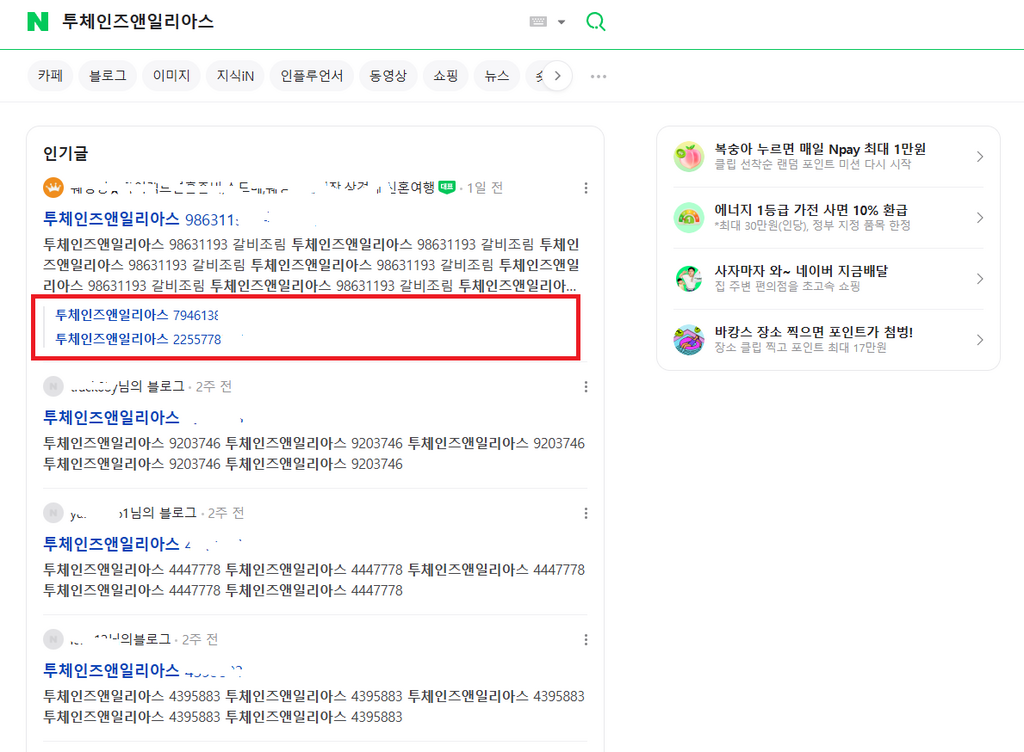Open 사자마자 와~ 네이버 지금배달
1024x752 pixels.
[801, 270]
